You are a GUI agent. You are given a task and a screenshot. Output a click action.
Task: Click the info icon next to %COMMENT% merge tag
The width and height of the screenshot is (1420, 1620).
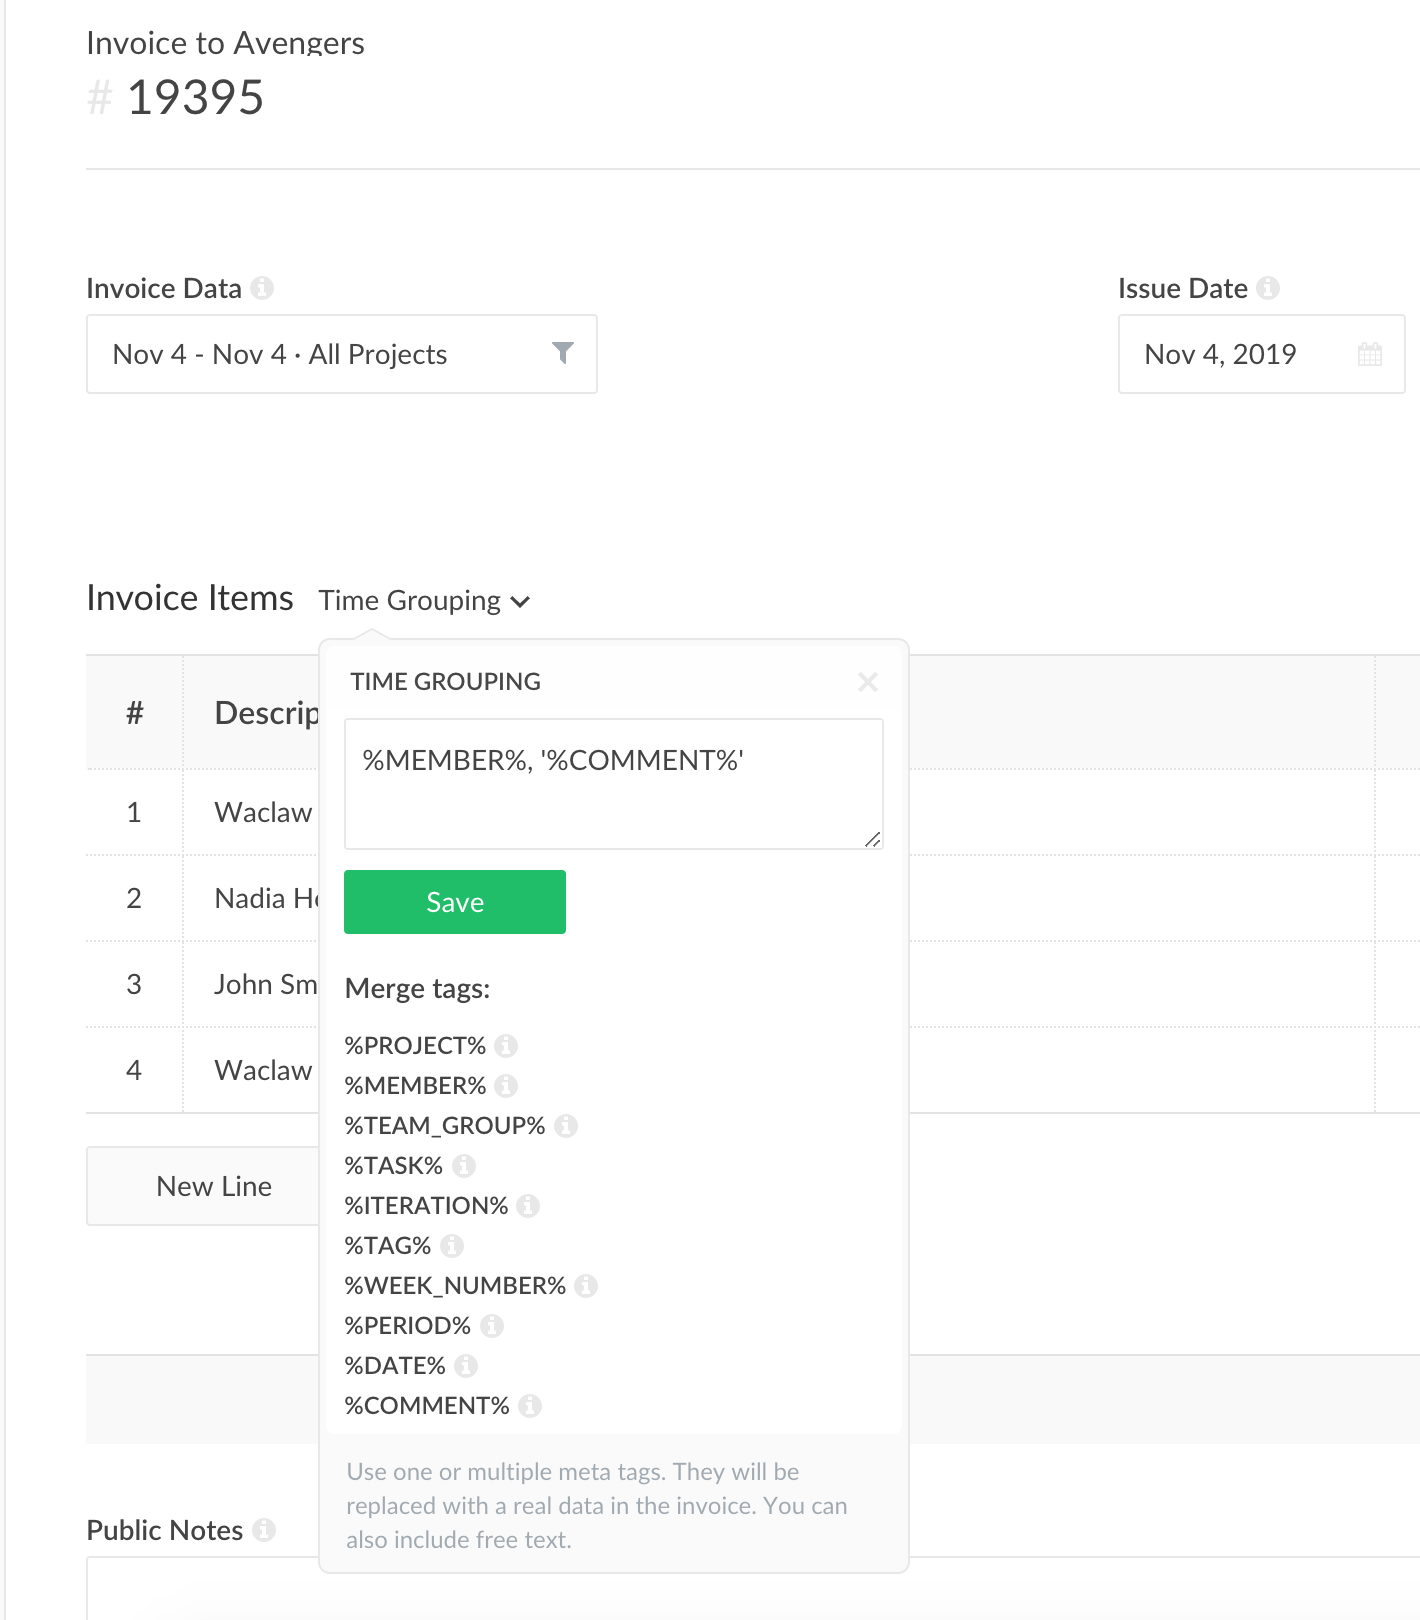tap(530, 1406)
